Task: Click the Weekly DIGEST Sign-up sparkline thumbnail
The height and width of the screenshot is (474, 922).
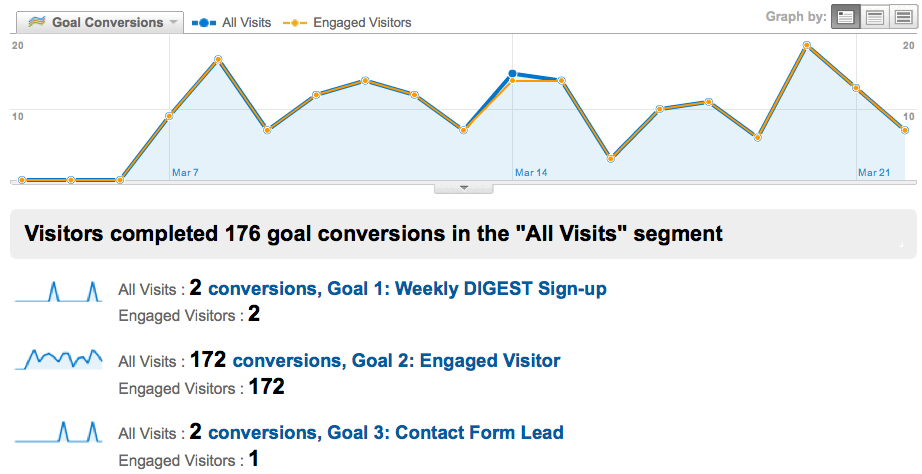Action: 58,292
